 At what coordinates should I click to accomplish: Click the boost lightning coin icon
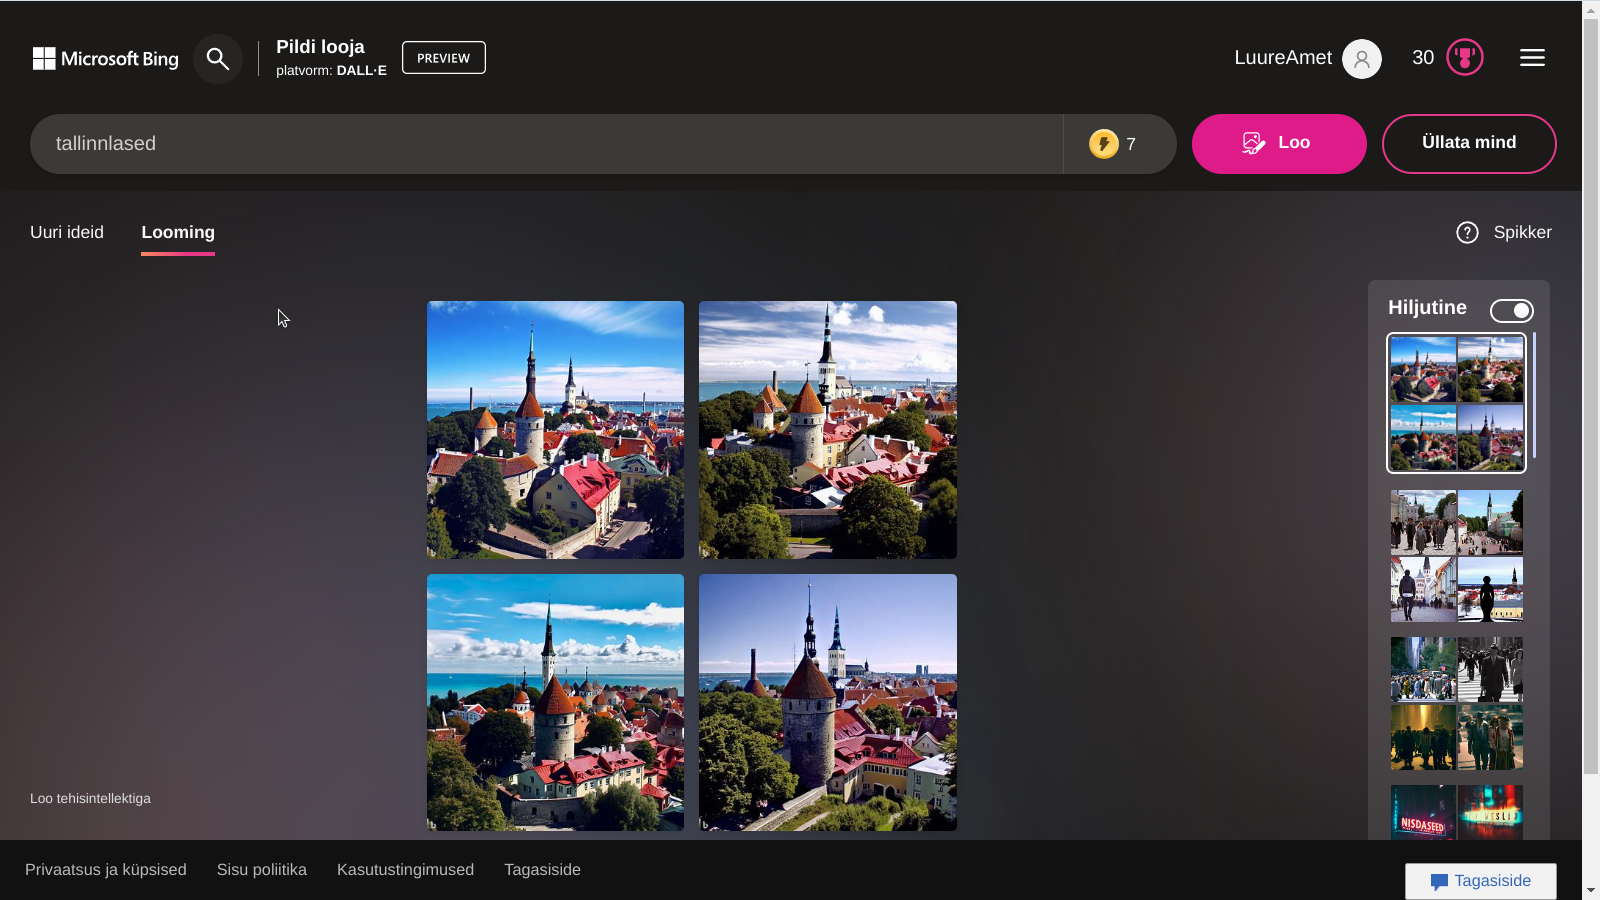click(x=1104, y=144)
